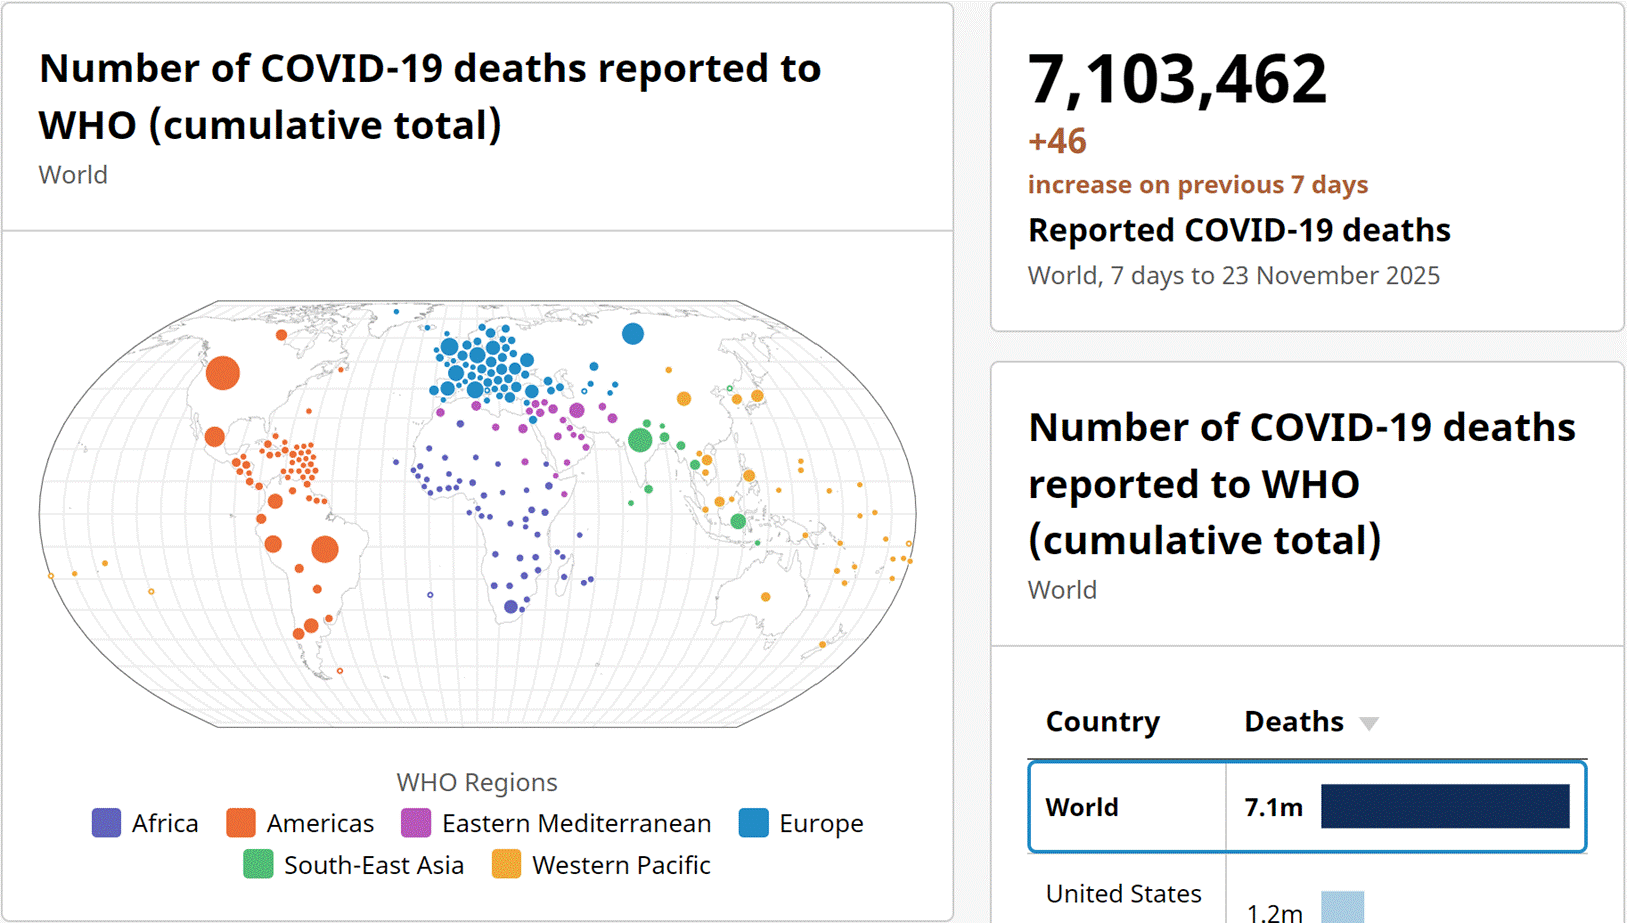Click the Western Pacific legend label

[x=621, y=865]
